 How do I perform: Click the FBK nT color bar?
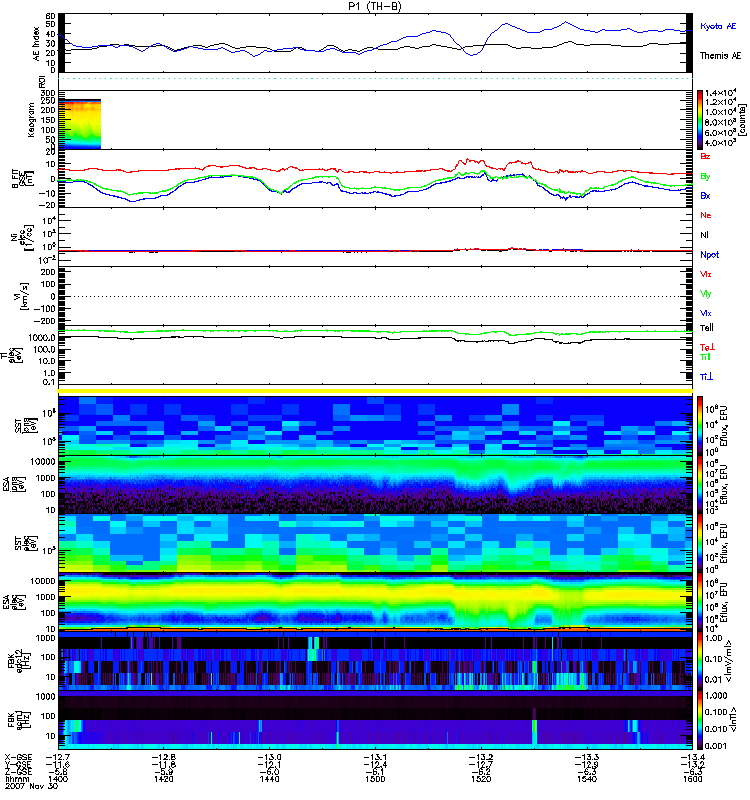point(700,720)
